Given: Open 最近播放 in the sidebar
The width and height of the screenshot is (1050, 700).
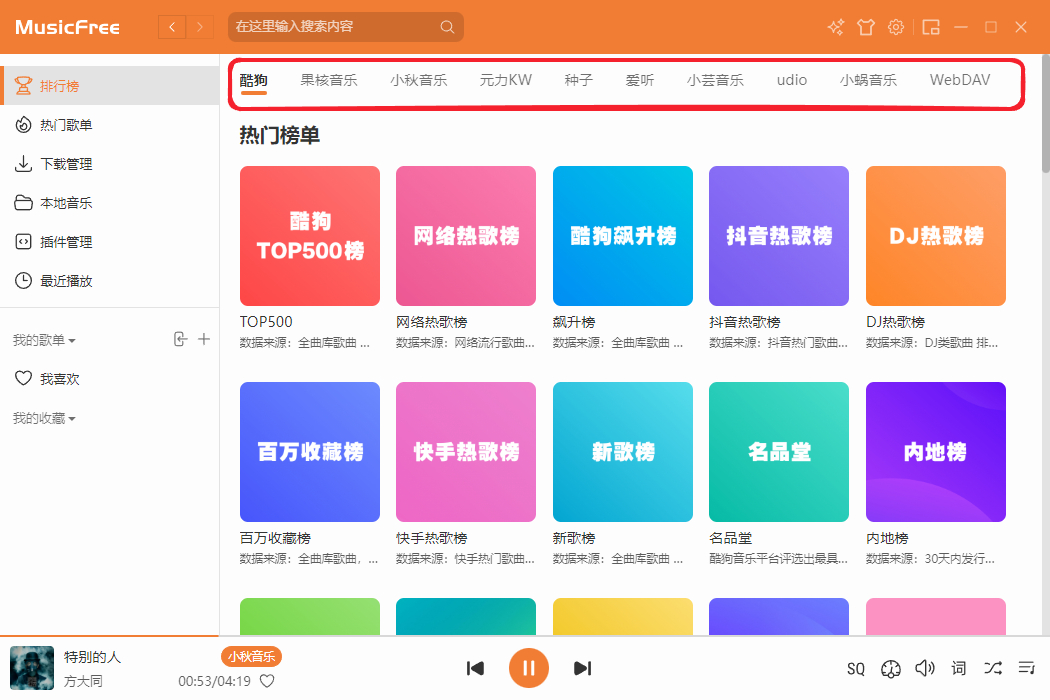Looking at the screenshot, I should (110, 281).
